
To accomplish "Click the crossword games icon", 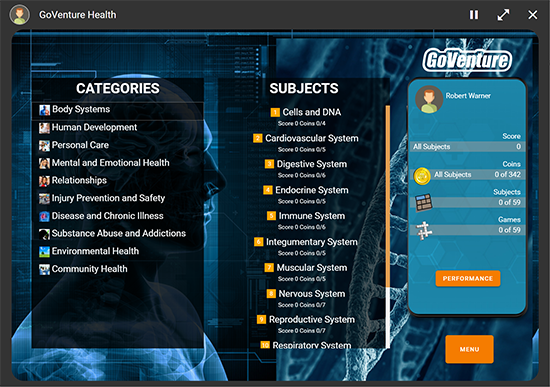I will pos(424,231).
